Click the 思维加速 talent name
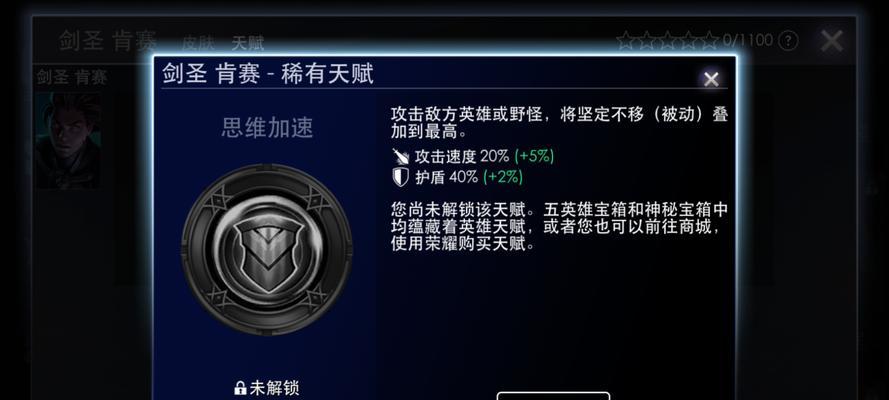Image resolution: width=889 pixels, height=400 pixels. (x=267, y=129)
